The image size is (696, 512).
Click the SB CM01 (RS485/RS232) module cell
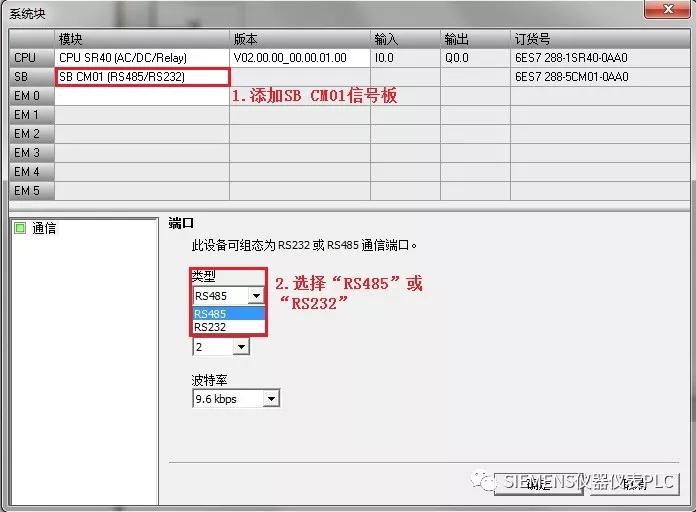(x=142, y=77)
